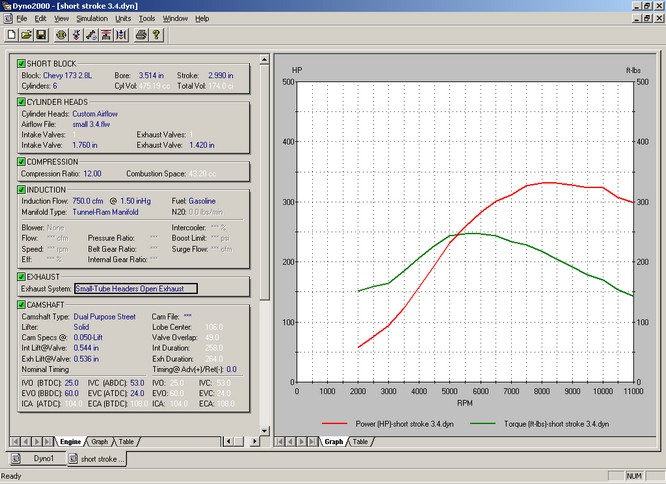Open the Exhaust System dropdown field
The image size is (666, 484).
(136, 289)
